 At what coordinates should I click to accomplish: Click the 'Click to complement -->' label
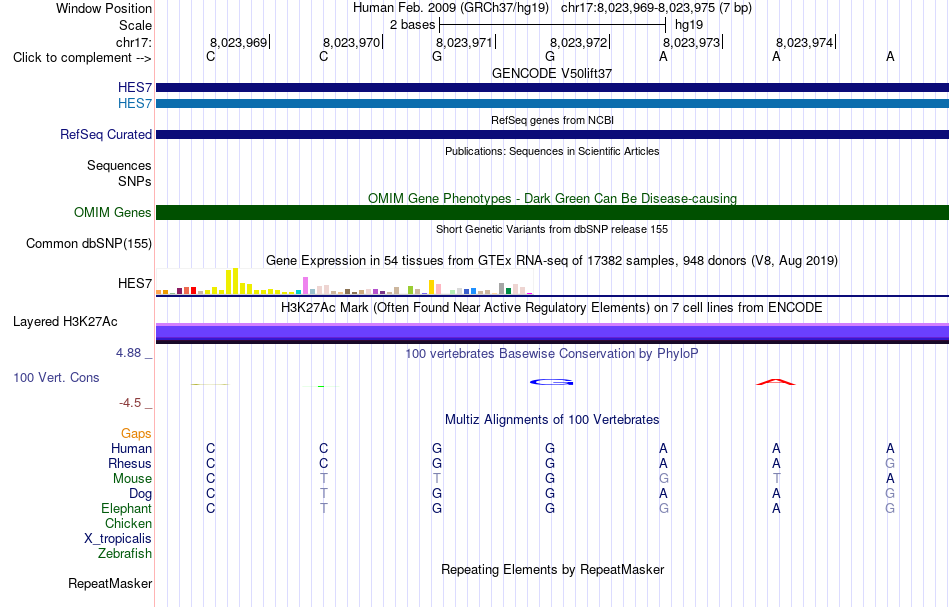(82, 58)
